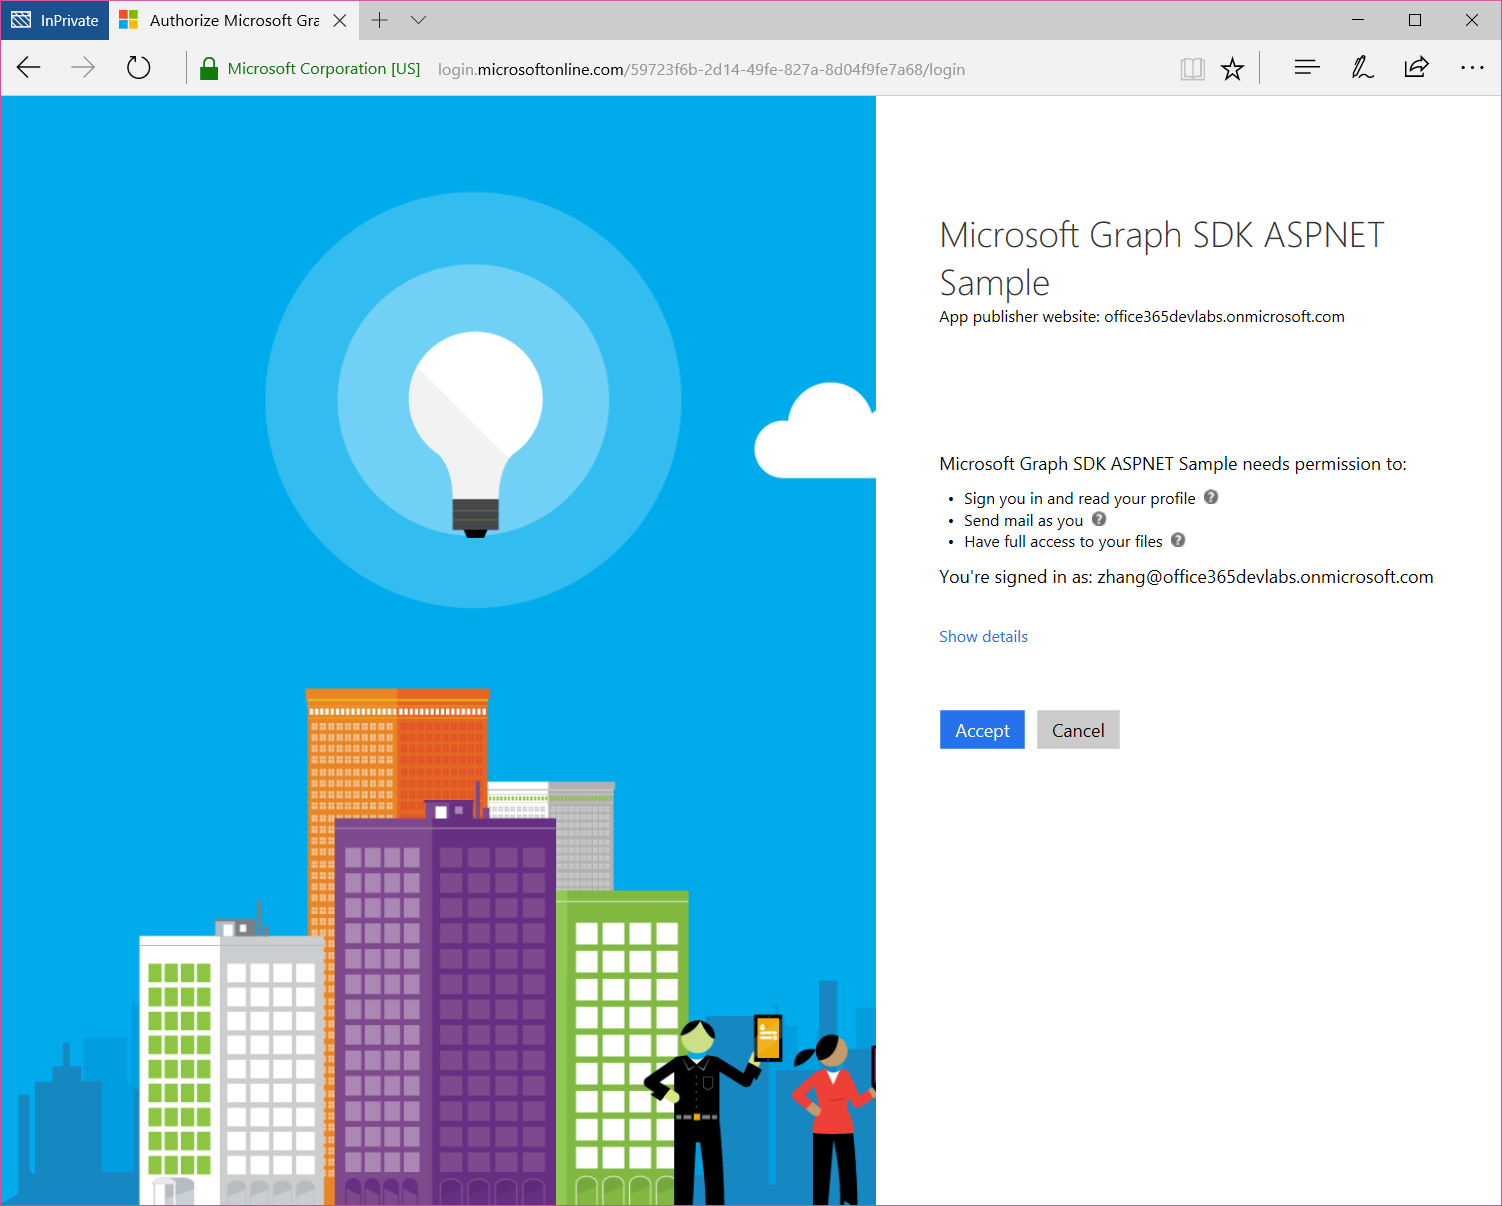
Task: Expand the Show details link
Action: point(983,637)
